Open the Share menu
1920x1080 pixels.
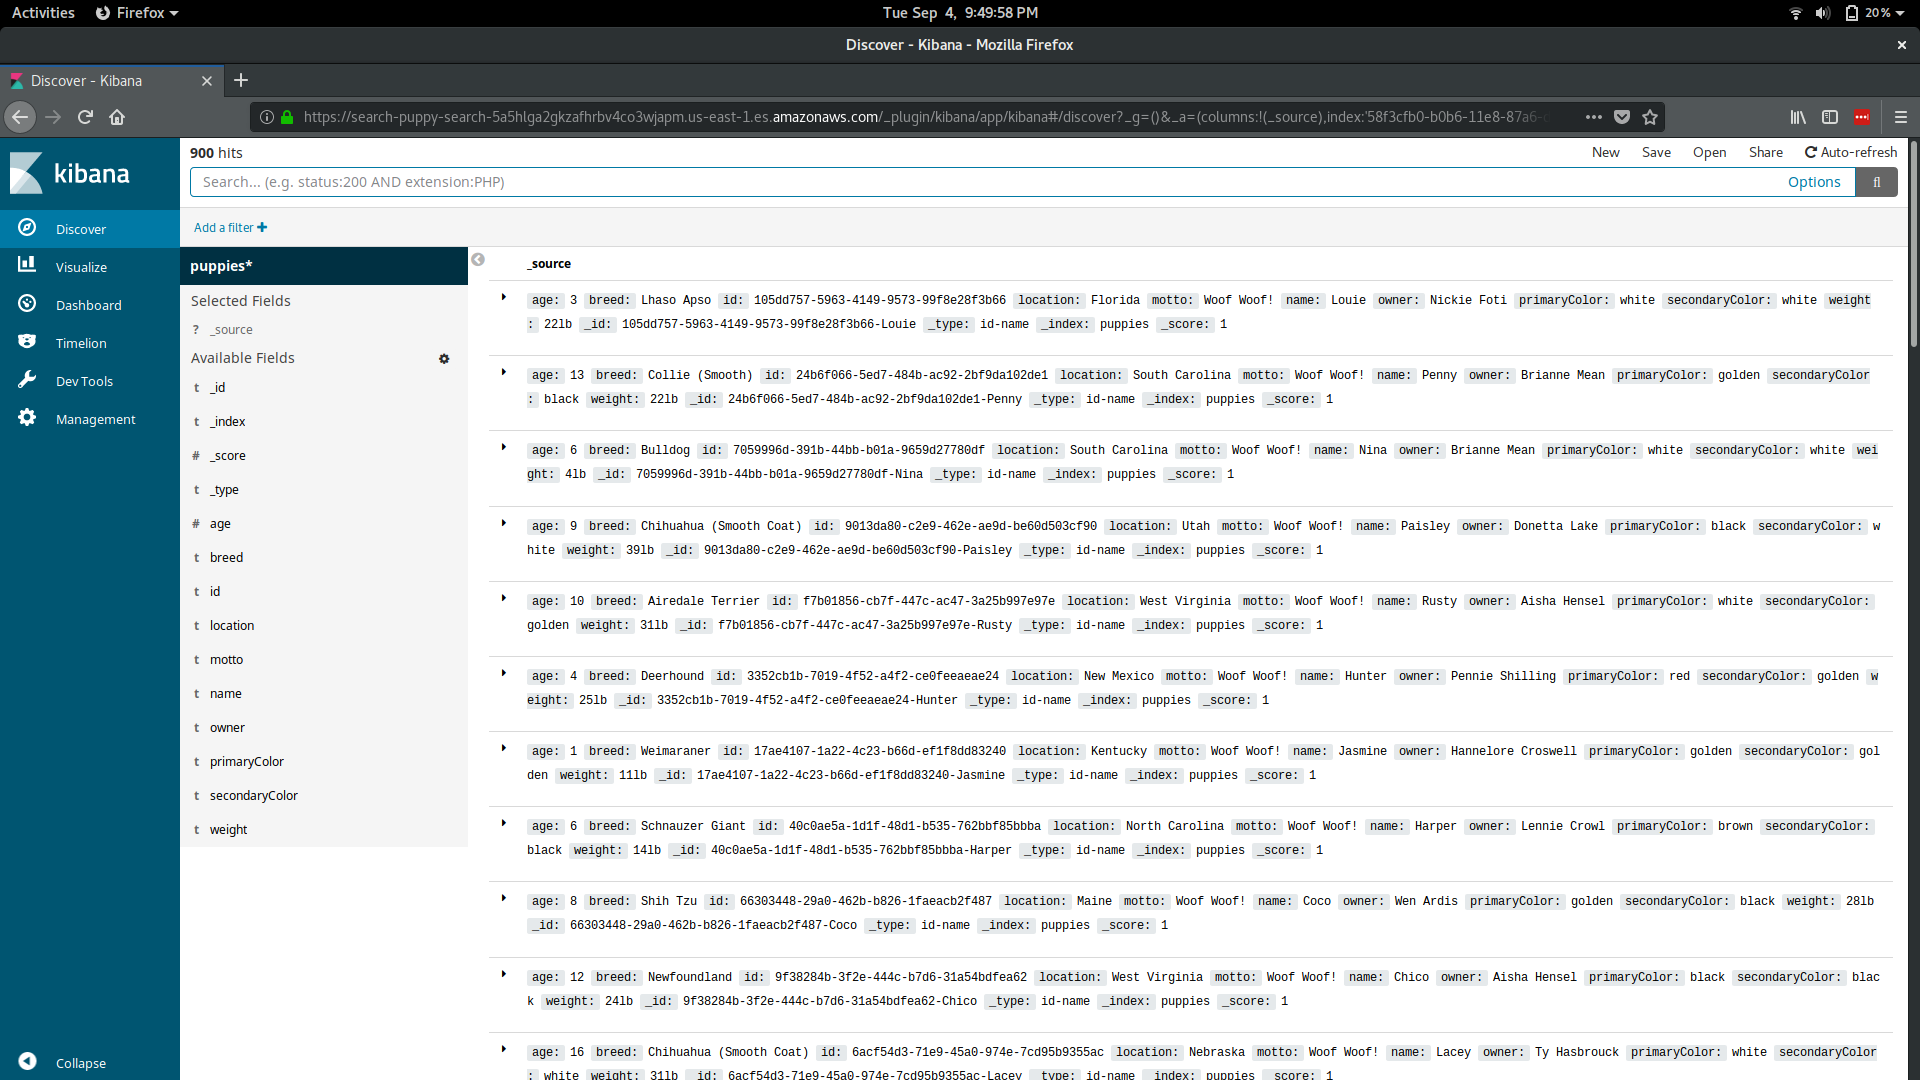[x=1765, y=152]
